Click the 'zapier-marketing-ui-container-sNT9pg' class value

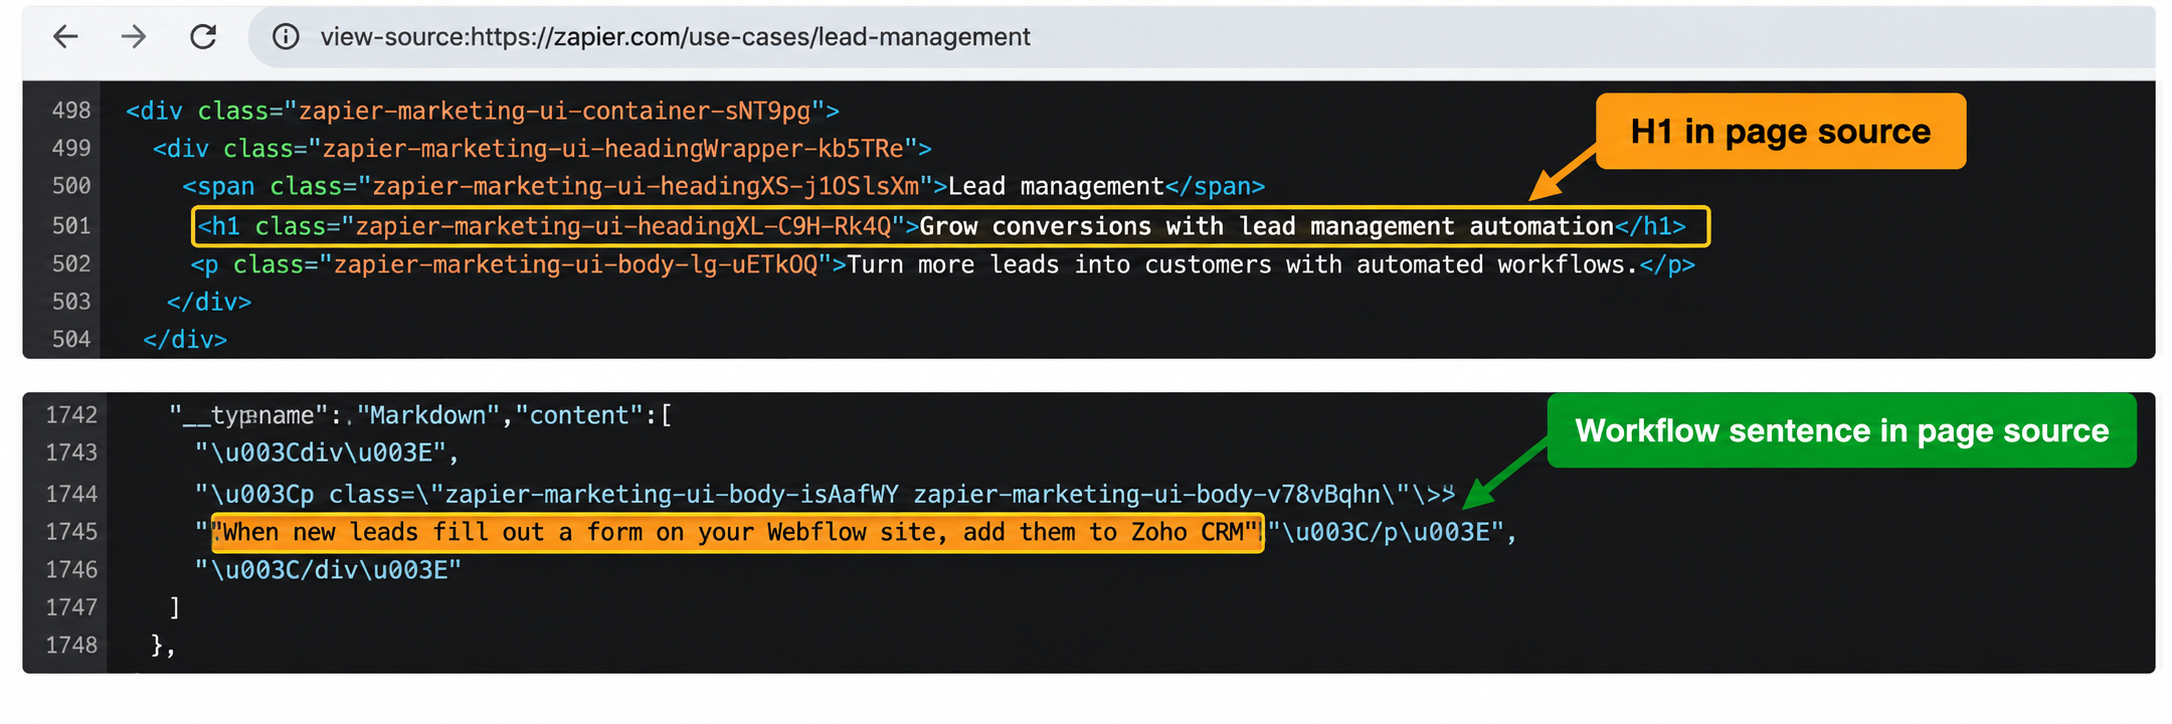point(555,110)
